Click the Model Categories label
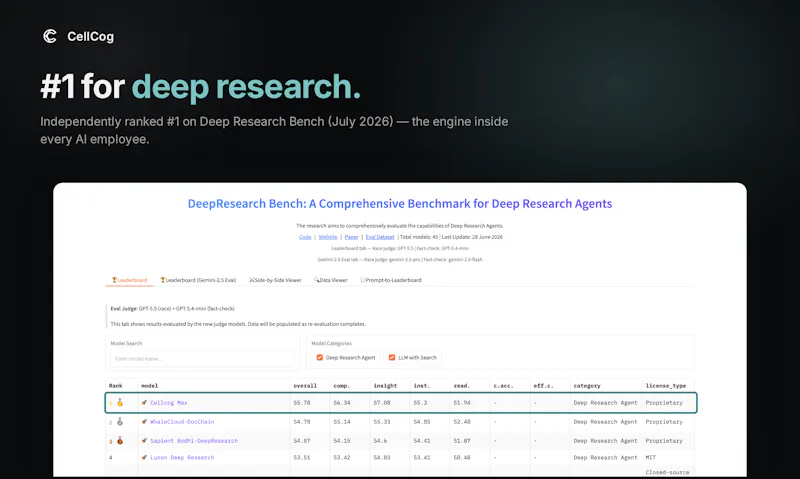 point(331,343)
